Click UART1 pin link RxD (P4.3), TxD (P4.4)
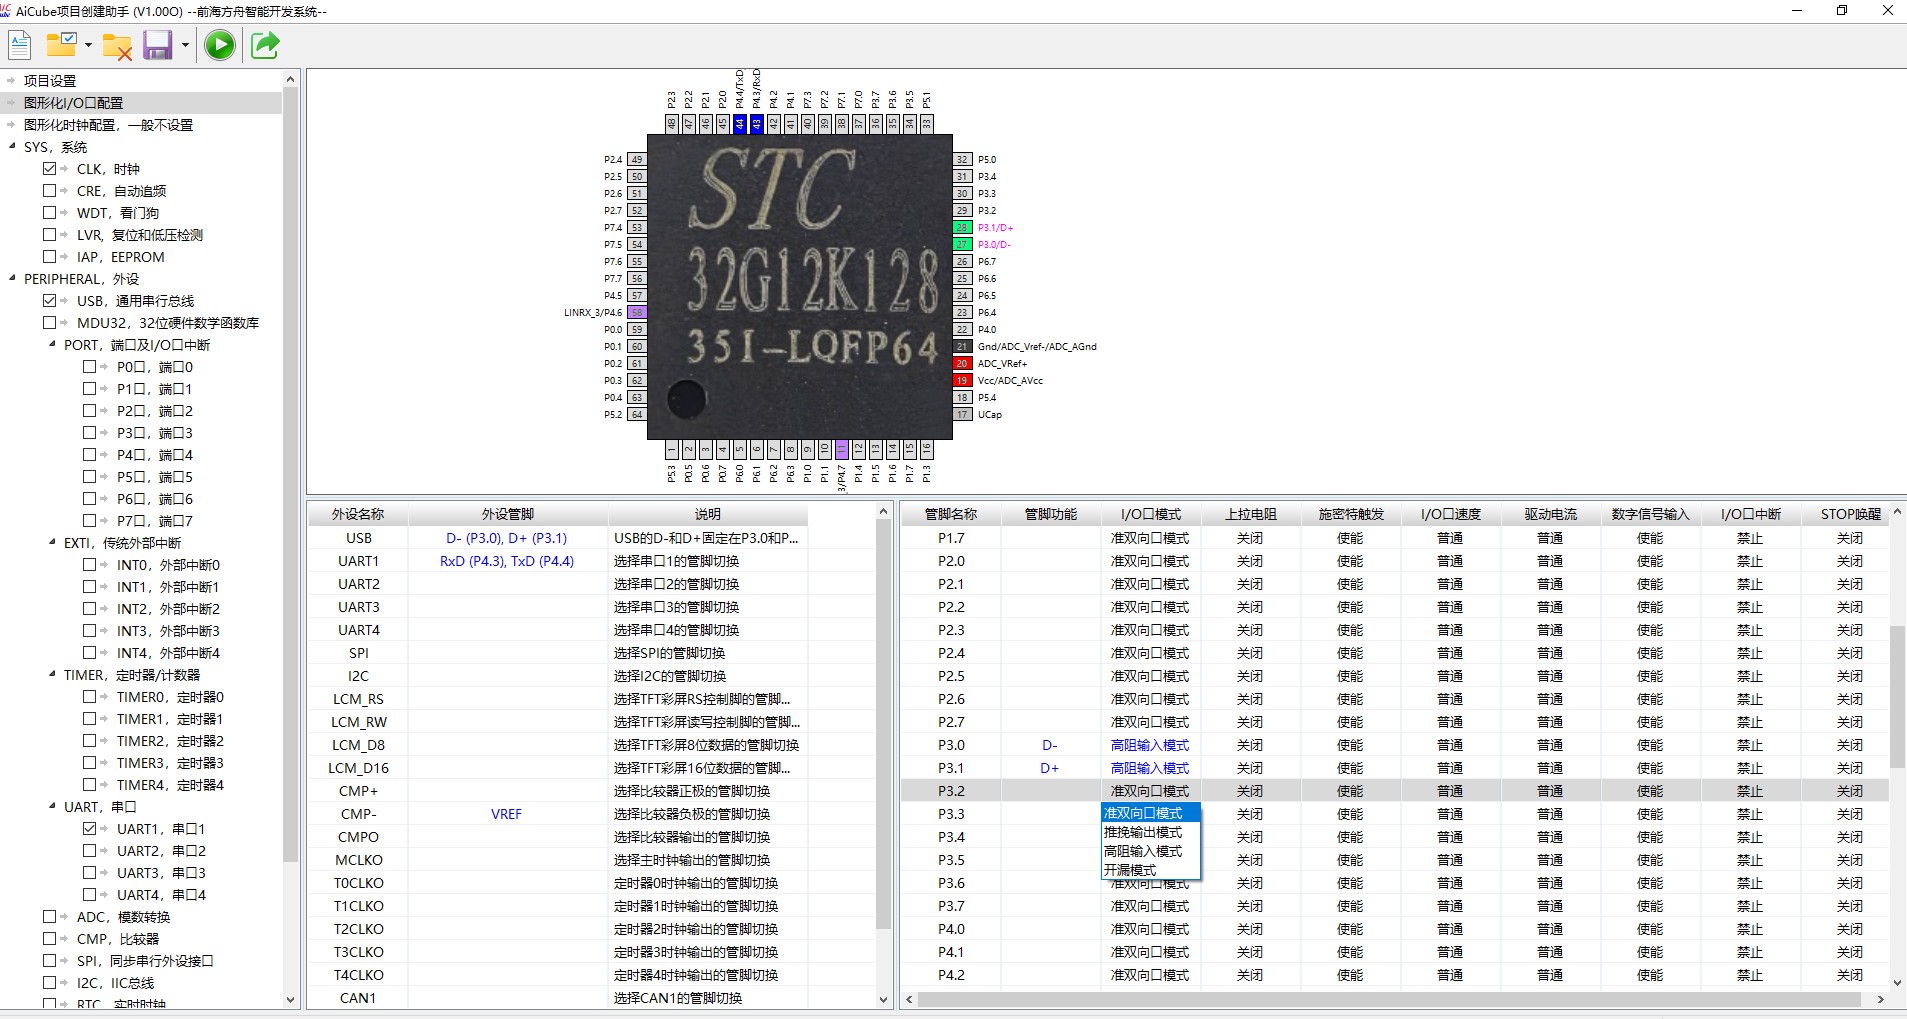Image resolution: width=1907 pixels, height=1019 pixels. (507, 561)
